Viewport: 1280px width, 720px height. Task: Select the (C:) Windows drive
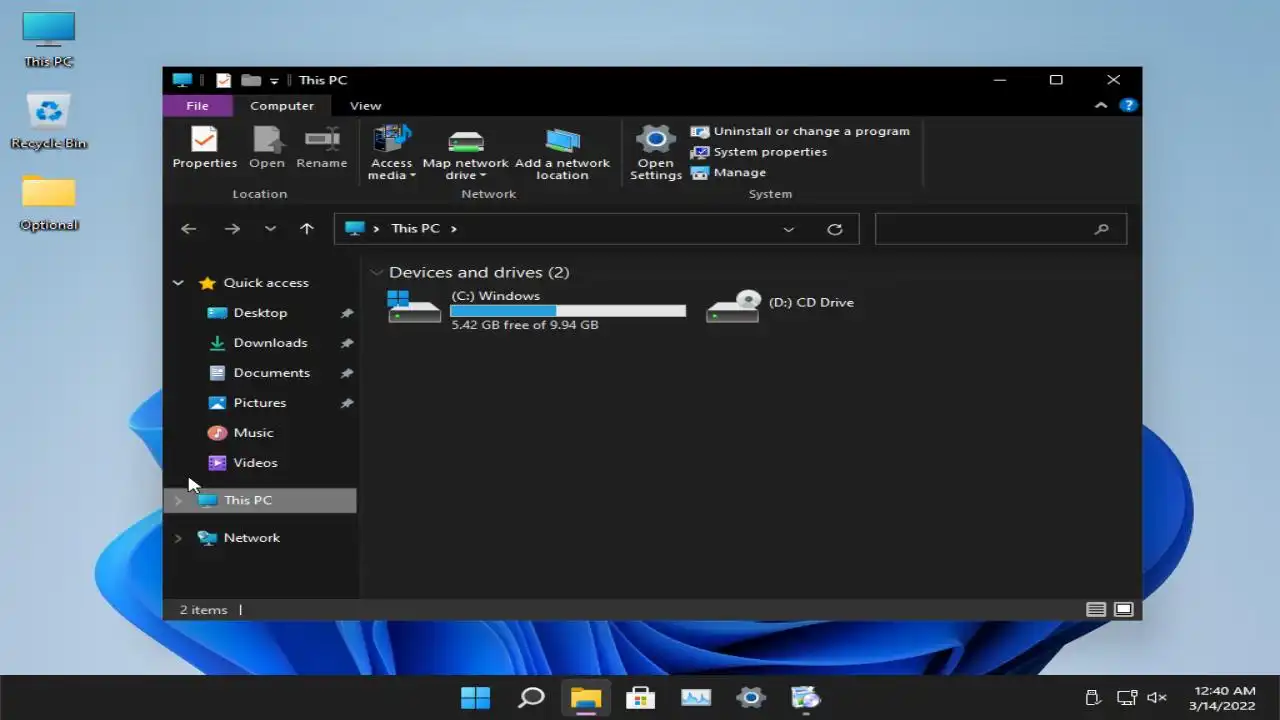click(536, 309)
